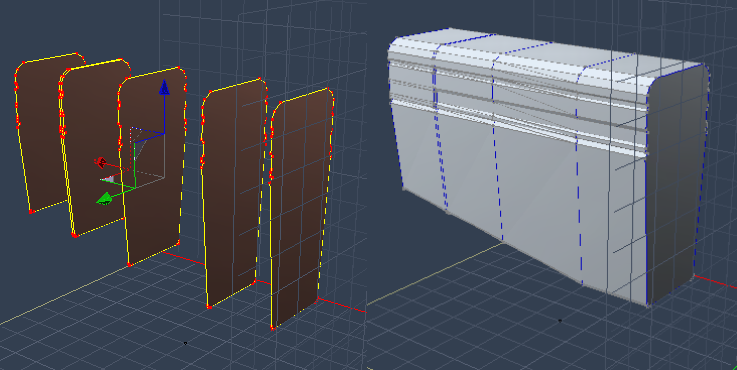Pick the solid blue outline edge of the end cap
Screen dimensions: 737x370
647,197
